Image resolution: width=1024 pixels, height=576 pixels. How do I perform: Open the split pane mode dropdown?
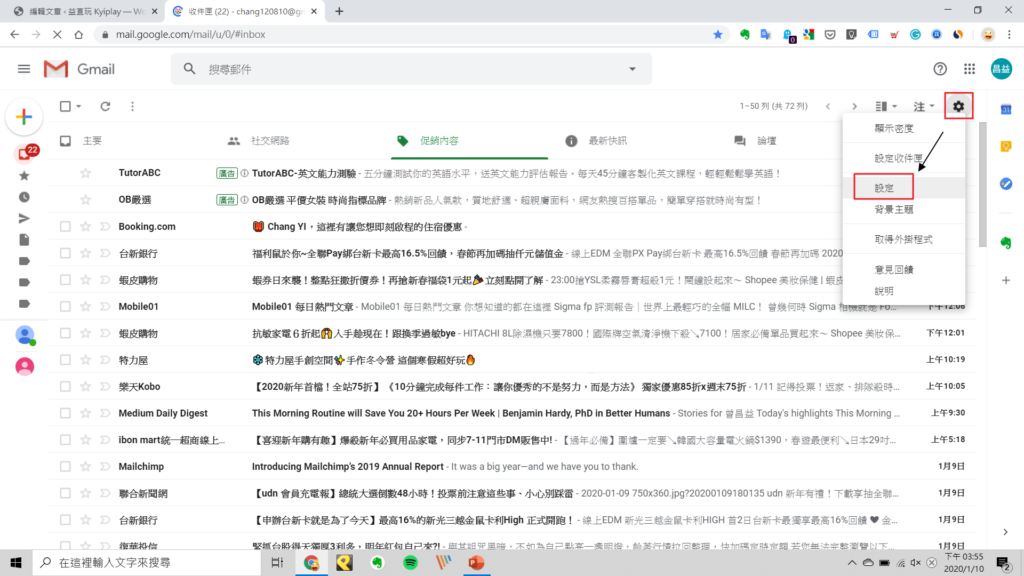886,106
